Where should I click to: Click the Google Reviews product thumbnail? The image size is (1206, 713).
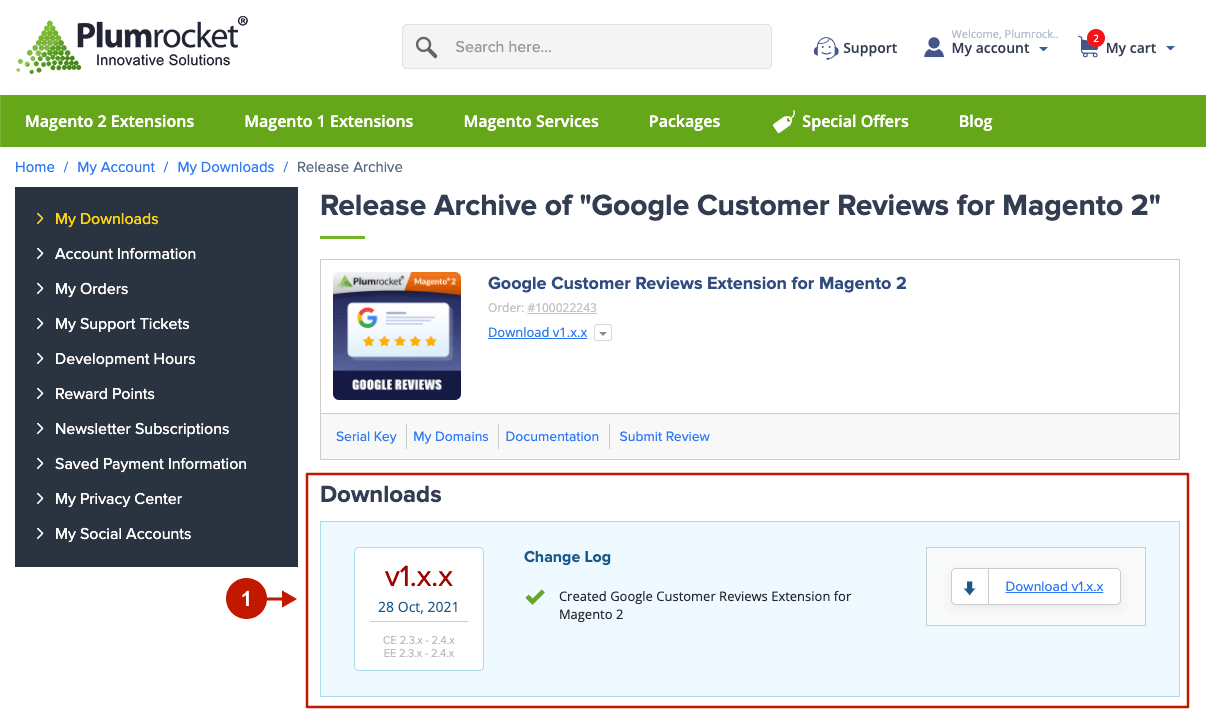[x=397, y=336]
